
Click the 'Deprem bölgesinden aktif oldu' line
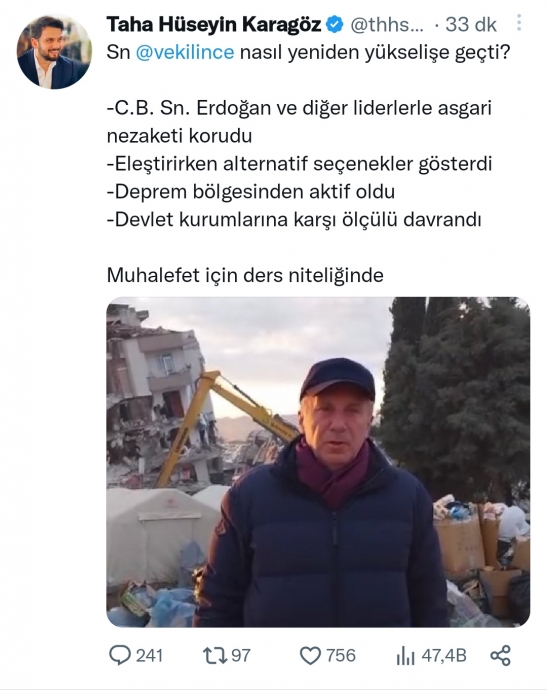coord(251,192)
